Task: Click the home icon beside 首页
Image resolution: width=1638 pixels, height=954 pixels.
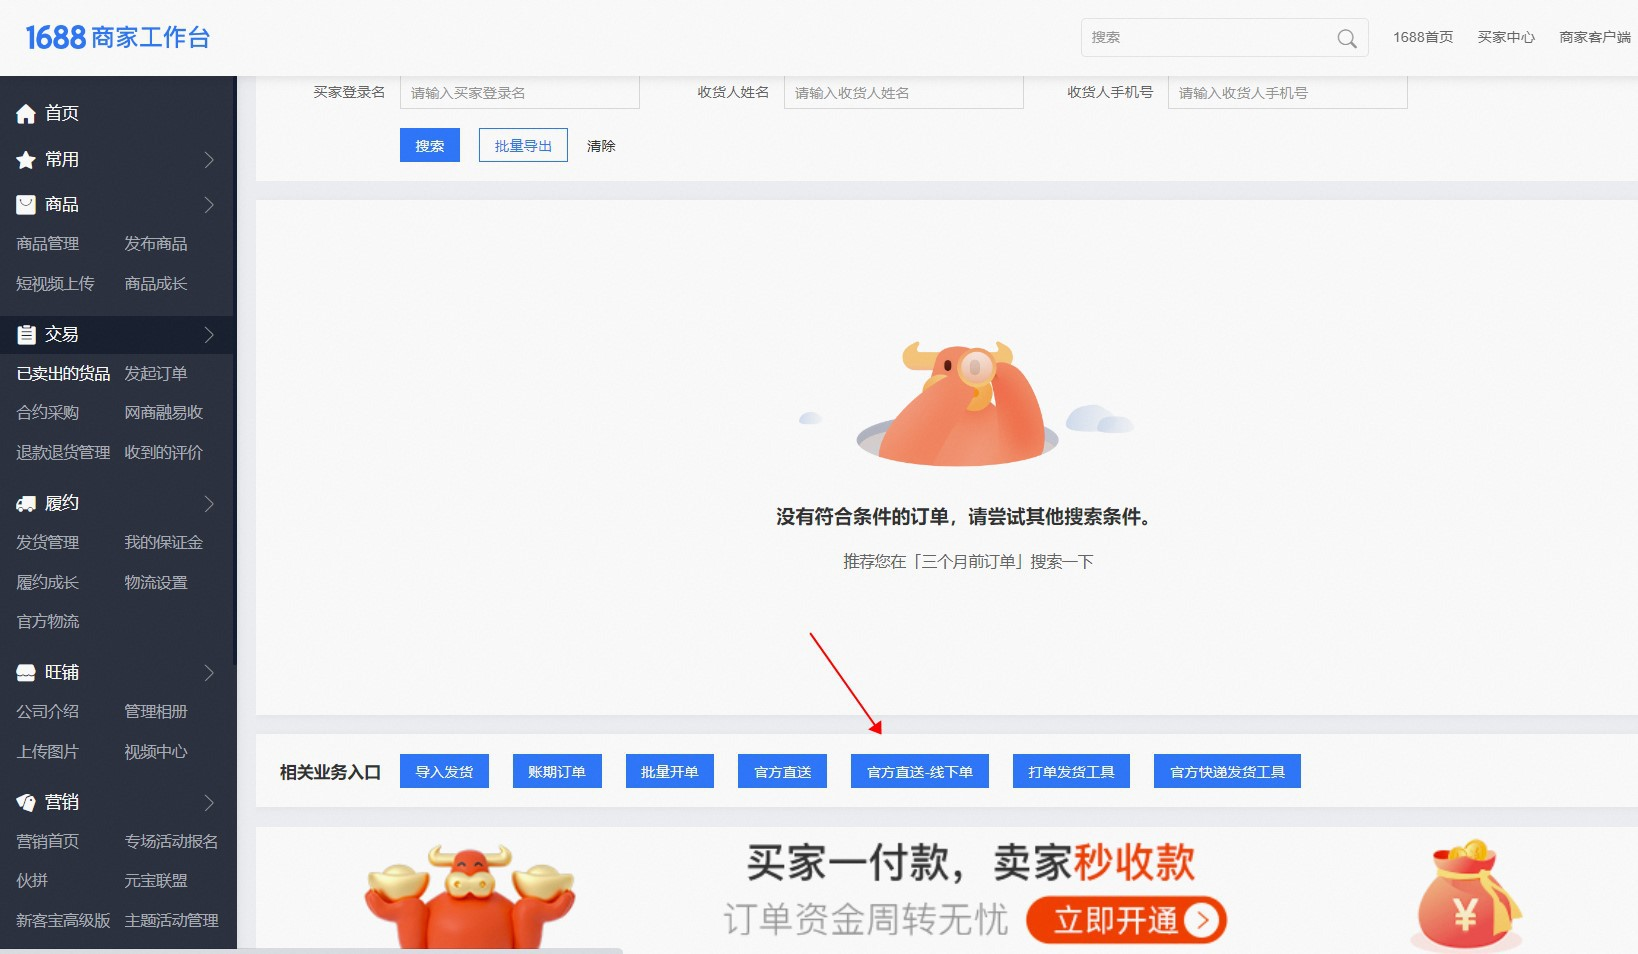Action: (x=26, y=114)
